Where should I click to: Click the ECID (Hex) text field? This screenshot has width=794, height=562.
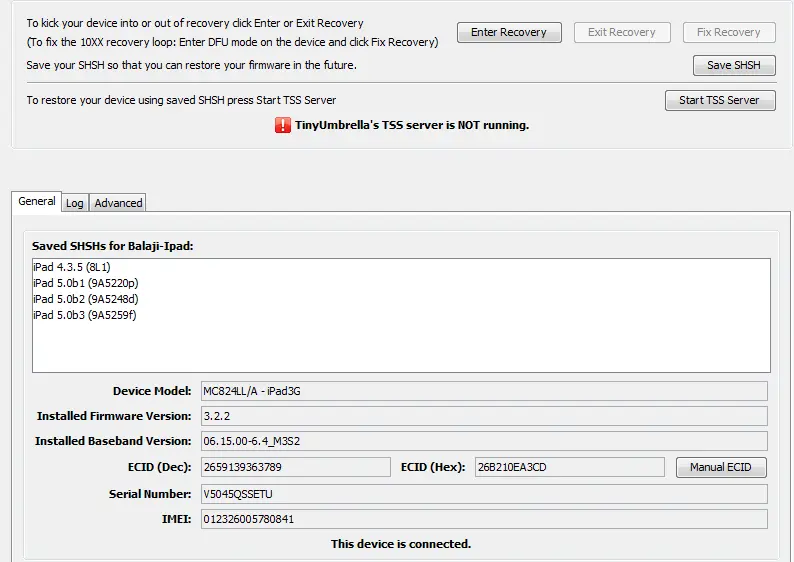pos(568,467)
